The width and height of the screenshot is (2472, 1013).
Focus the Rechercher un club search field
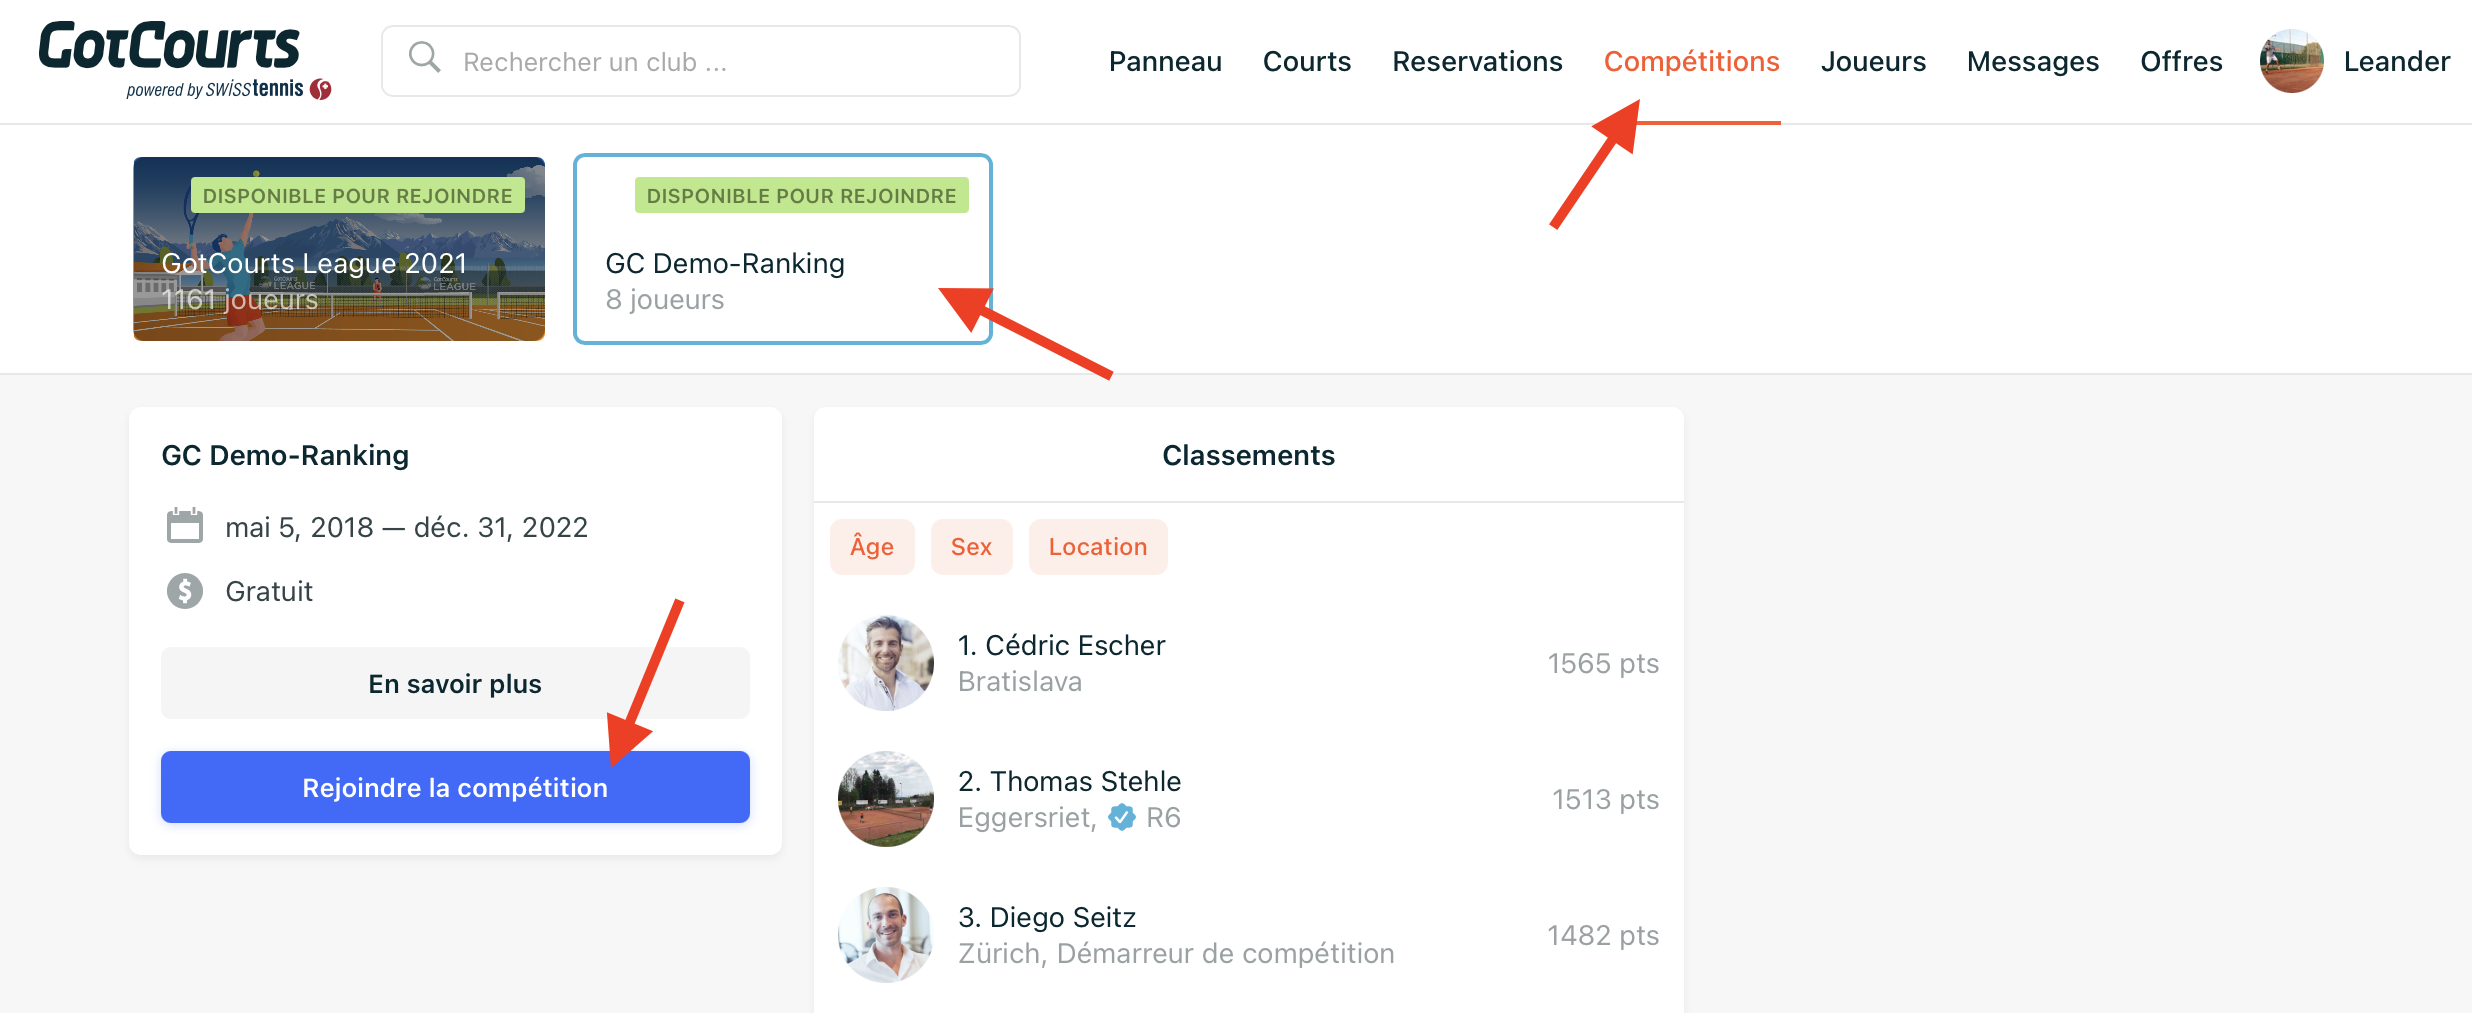(x=701, y=61)
